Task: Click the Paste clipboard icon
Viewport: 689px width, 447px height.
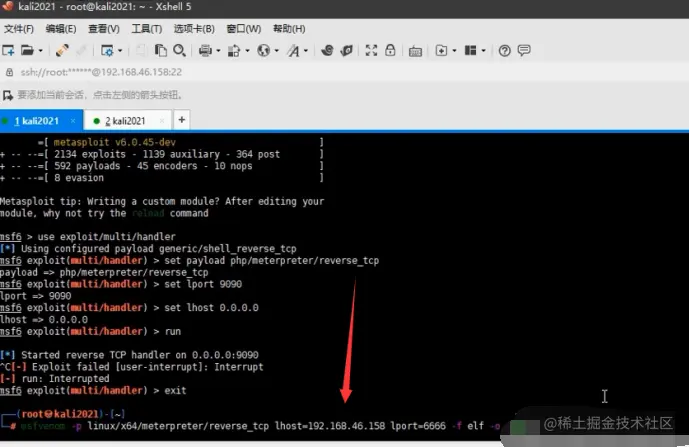Action: pyautogui.click(x=160, y=51)
